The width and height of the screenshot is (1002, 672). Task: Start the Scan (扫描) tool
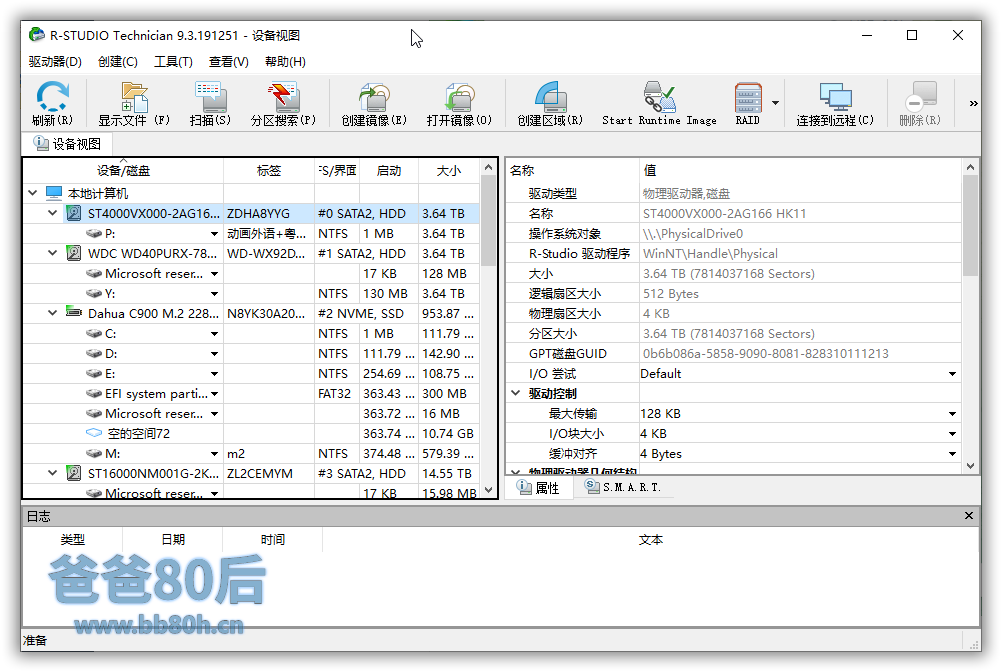210,103
